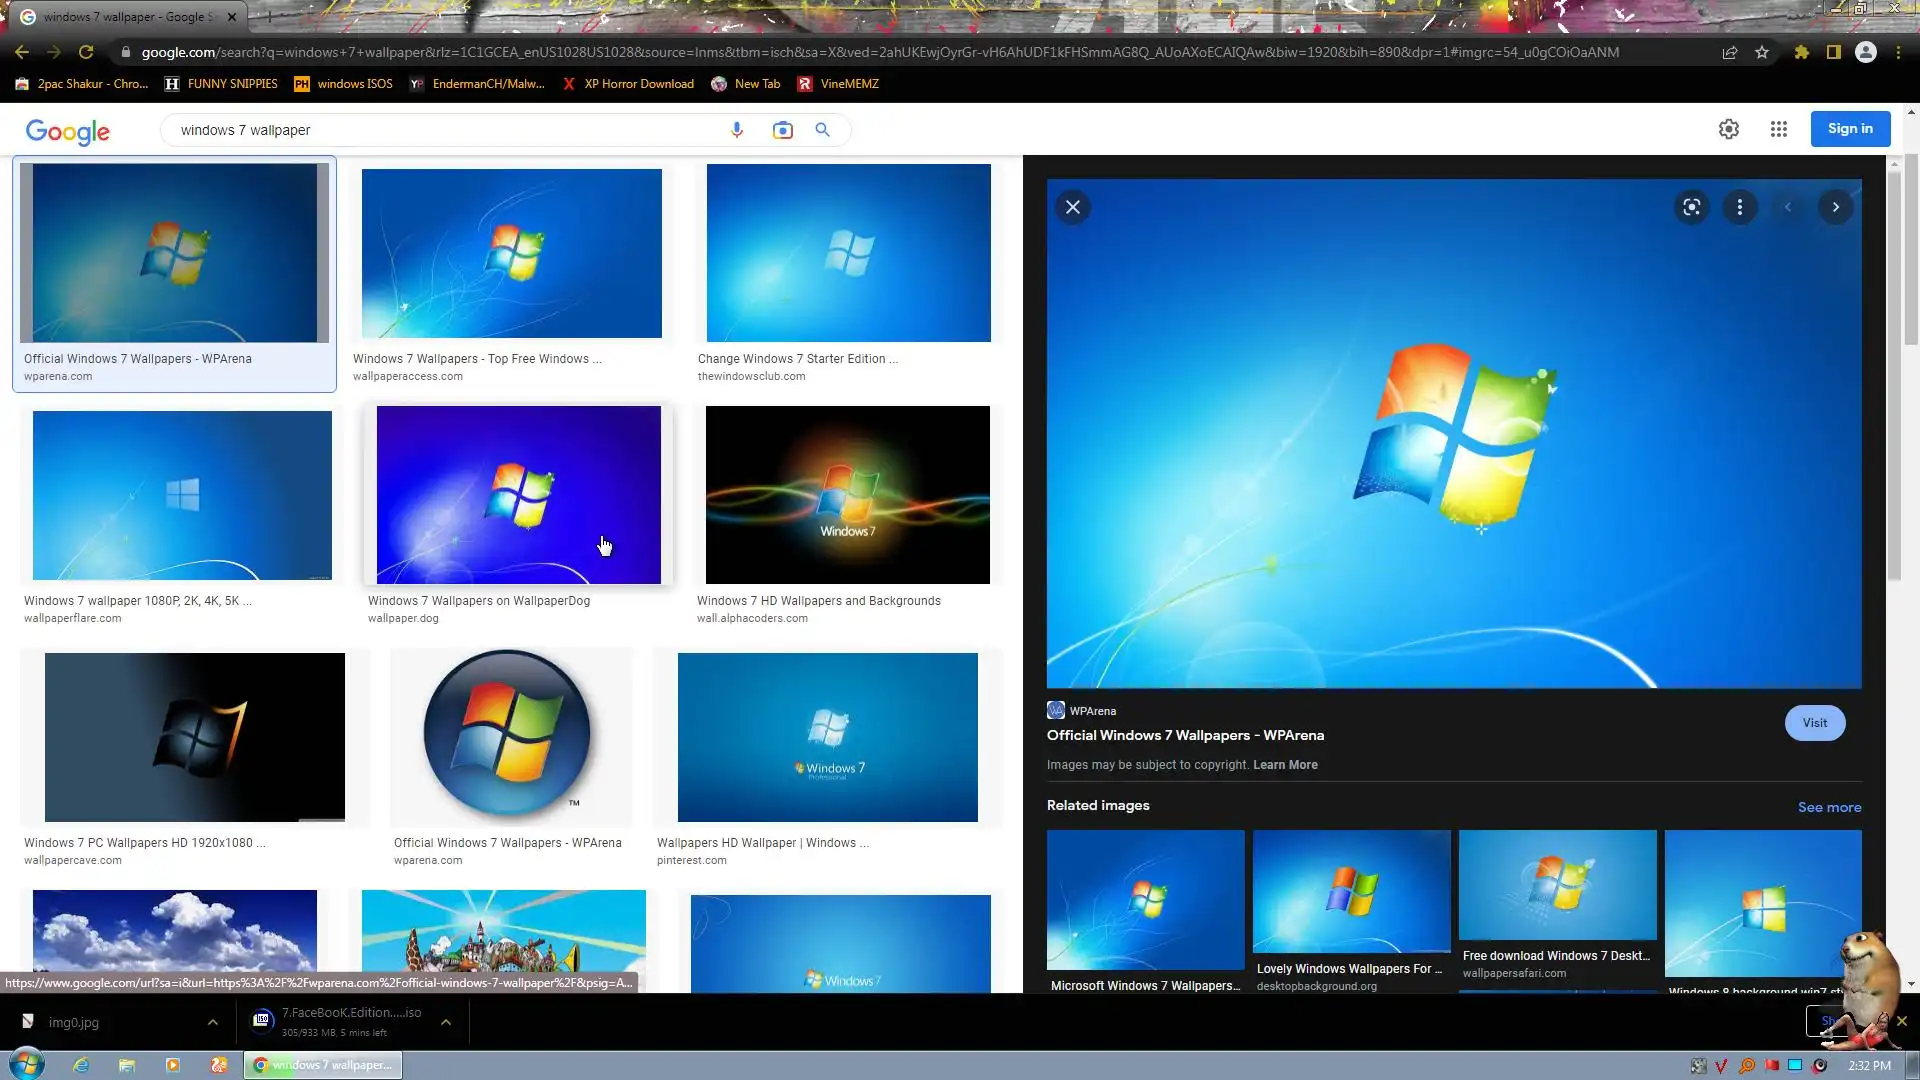Click the search magnifier button
This screenshot has height=1080, width=1920.
click(822, 130)
